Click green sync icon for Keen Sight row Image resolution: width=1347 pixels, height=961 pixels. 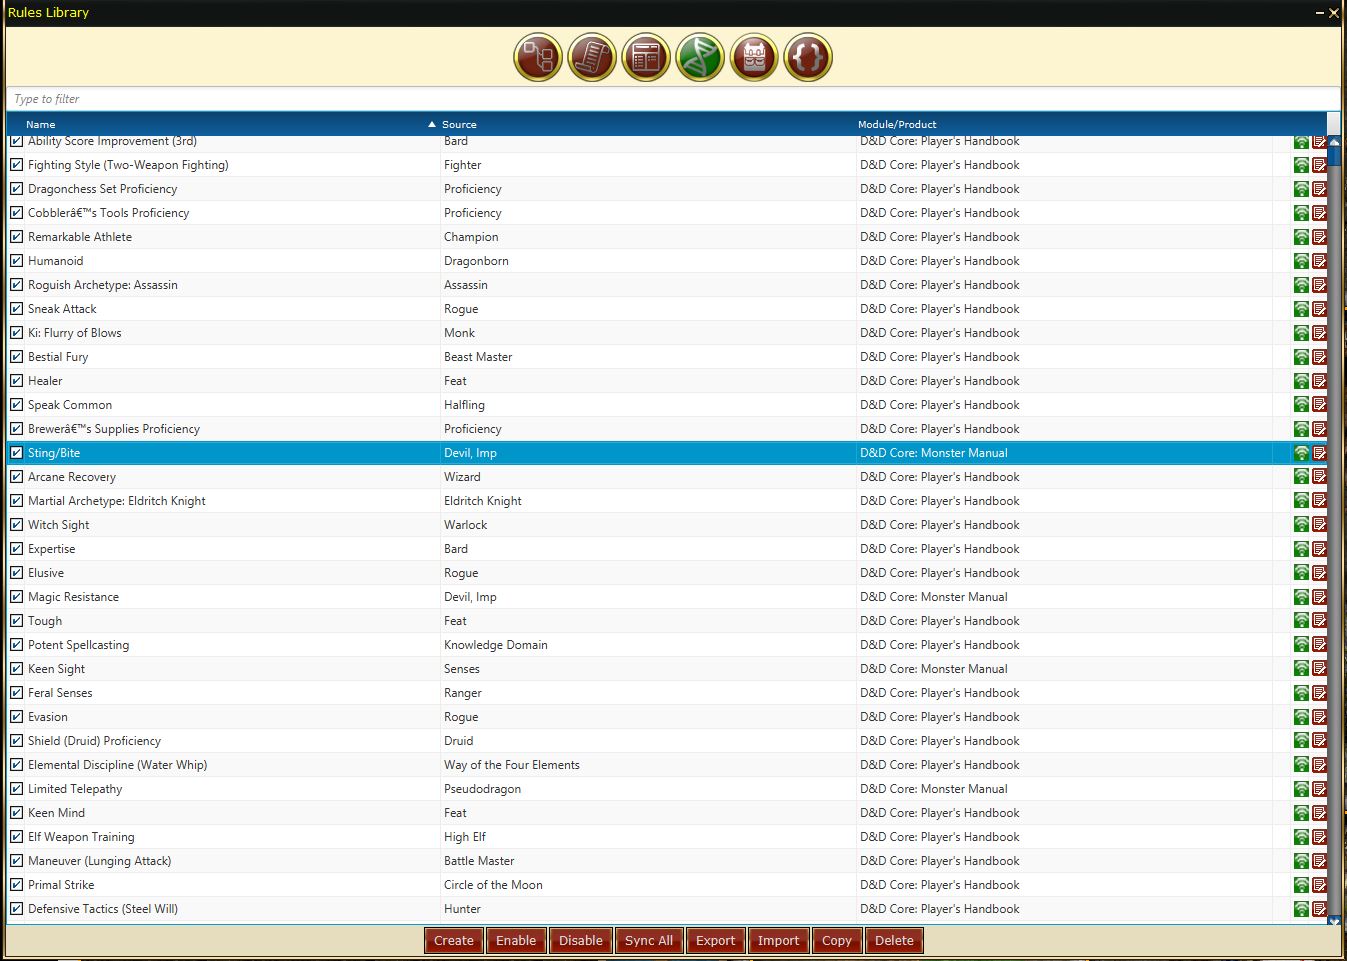[x=1301, y=669]
